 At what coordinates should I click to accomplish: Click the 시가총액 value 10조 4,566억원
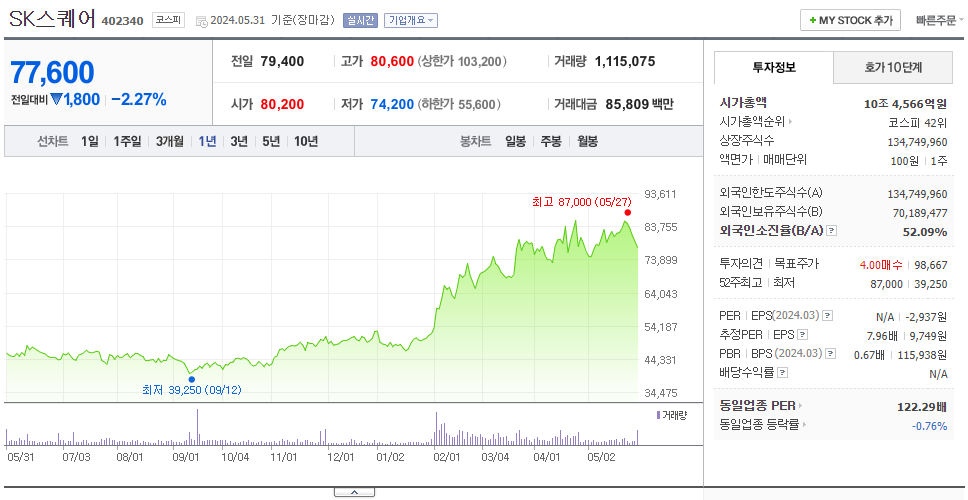[906, 104]
